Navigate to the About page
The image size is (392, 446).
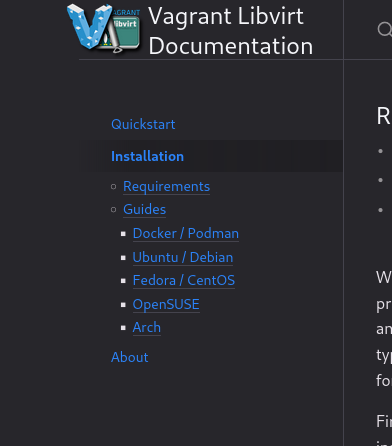point(130,357)
